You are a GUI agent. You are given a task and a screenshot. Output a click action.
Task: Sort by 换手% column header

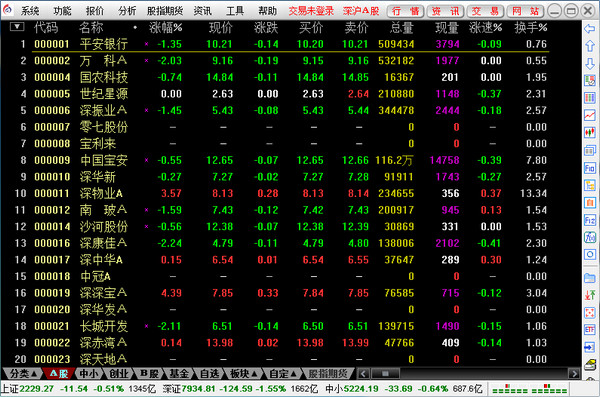click(531, 28)
